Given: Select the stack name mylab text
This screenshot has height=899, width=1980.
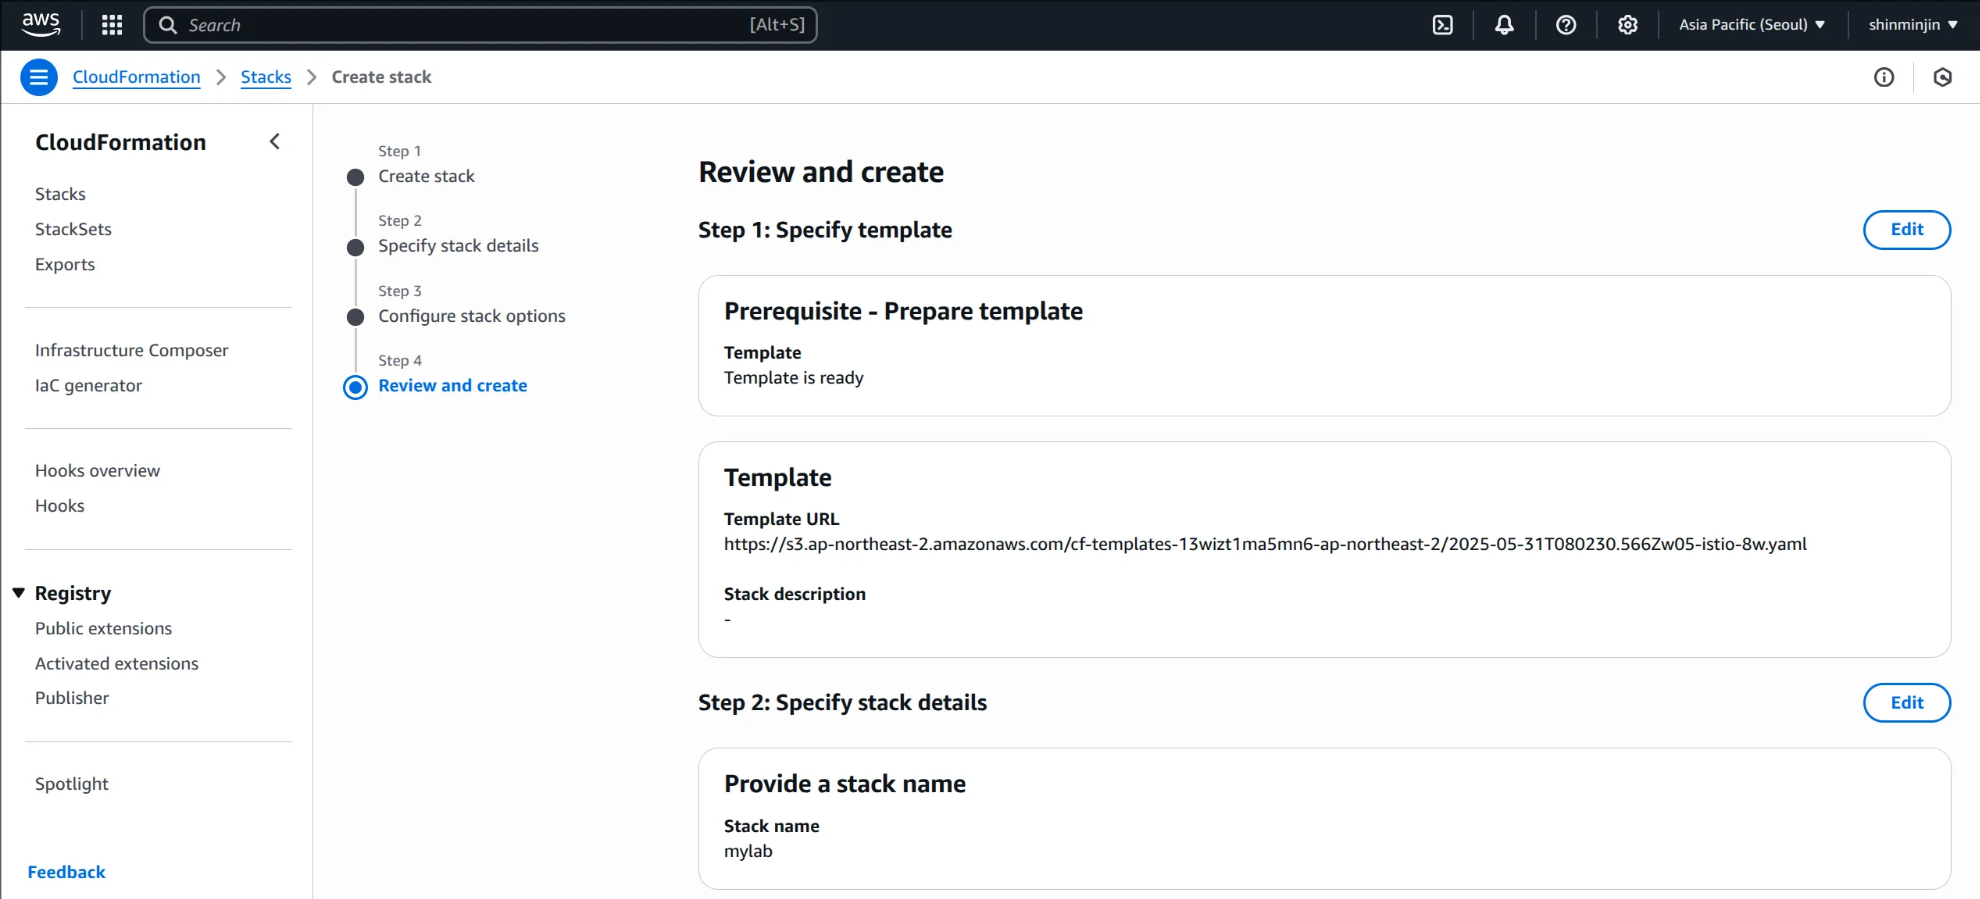Looking at the screenshot, I should coord(748,851).
